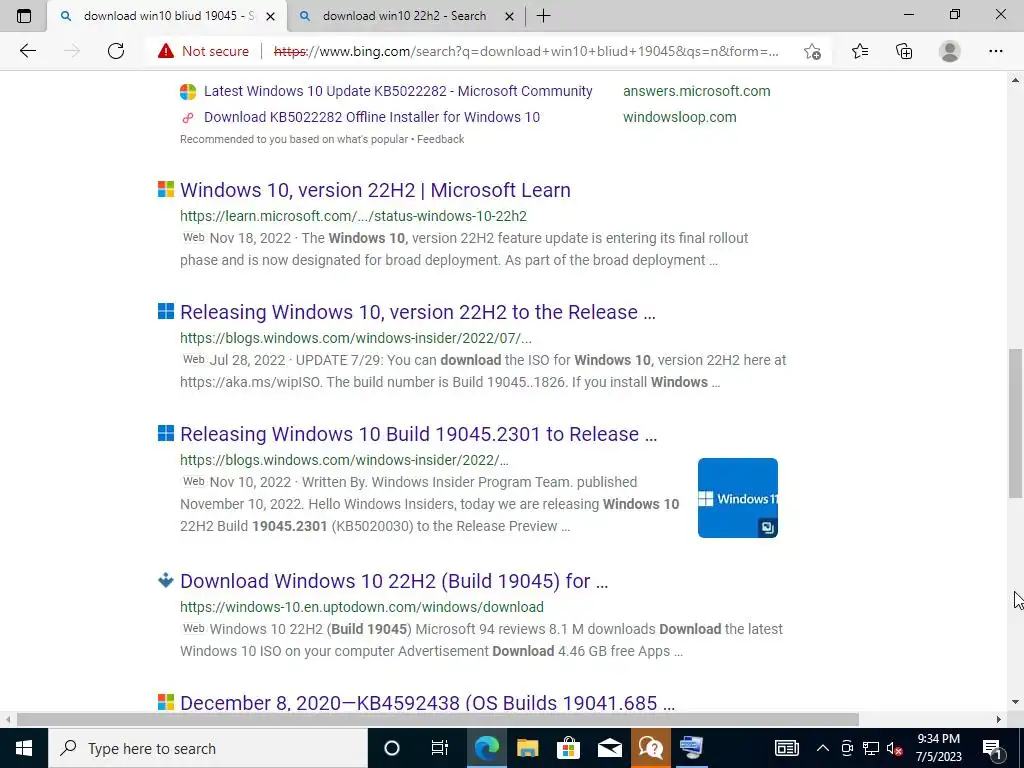
Task: Click the horizontal scrollbar thumb
Action: [x=438, y=719]
